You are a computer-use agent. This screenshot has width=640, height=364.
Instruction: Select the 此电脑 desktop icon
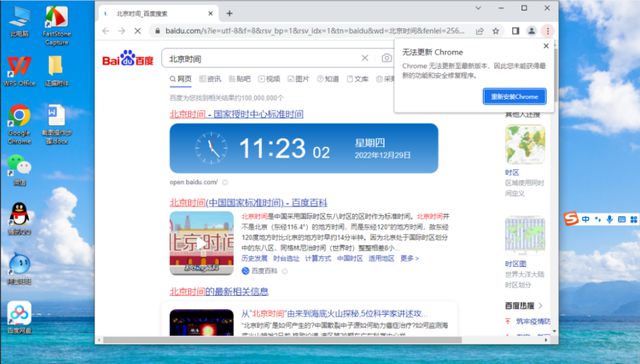click(x=19, y=21)
